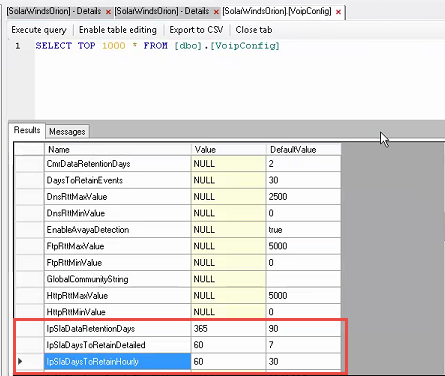Select the IpSlaDaysToRetainDetailed name cell
The image size is (445, 376).
click(118, 345)
